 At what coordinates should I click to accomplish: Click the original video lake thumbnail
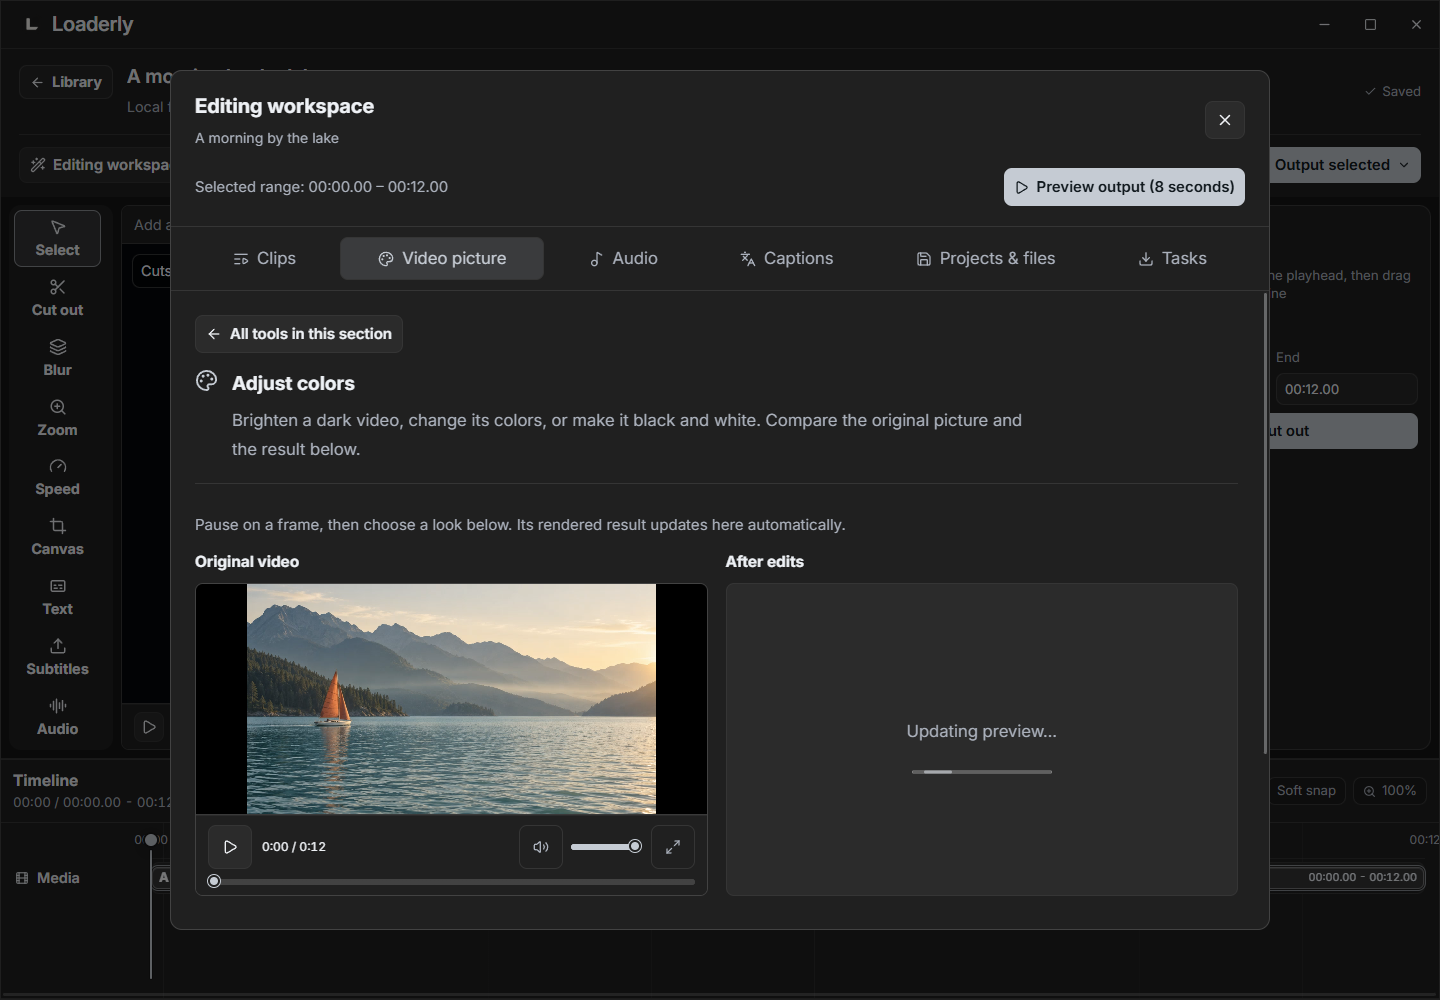[x=451, y=699]
